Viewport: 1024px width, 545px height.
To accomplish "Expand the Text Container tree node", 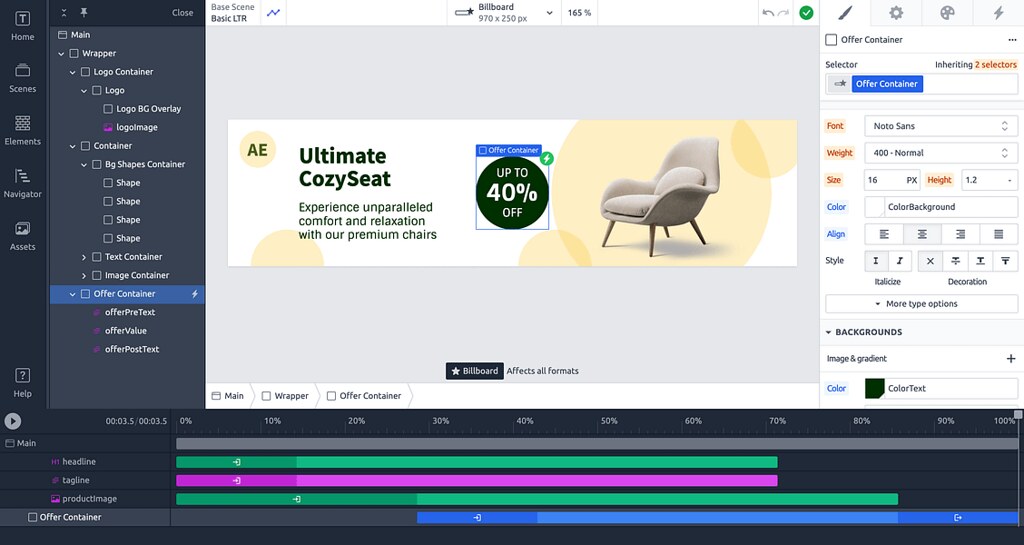I will (84, 257).
